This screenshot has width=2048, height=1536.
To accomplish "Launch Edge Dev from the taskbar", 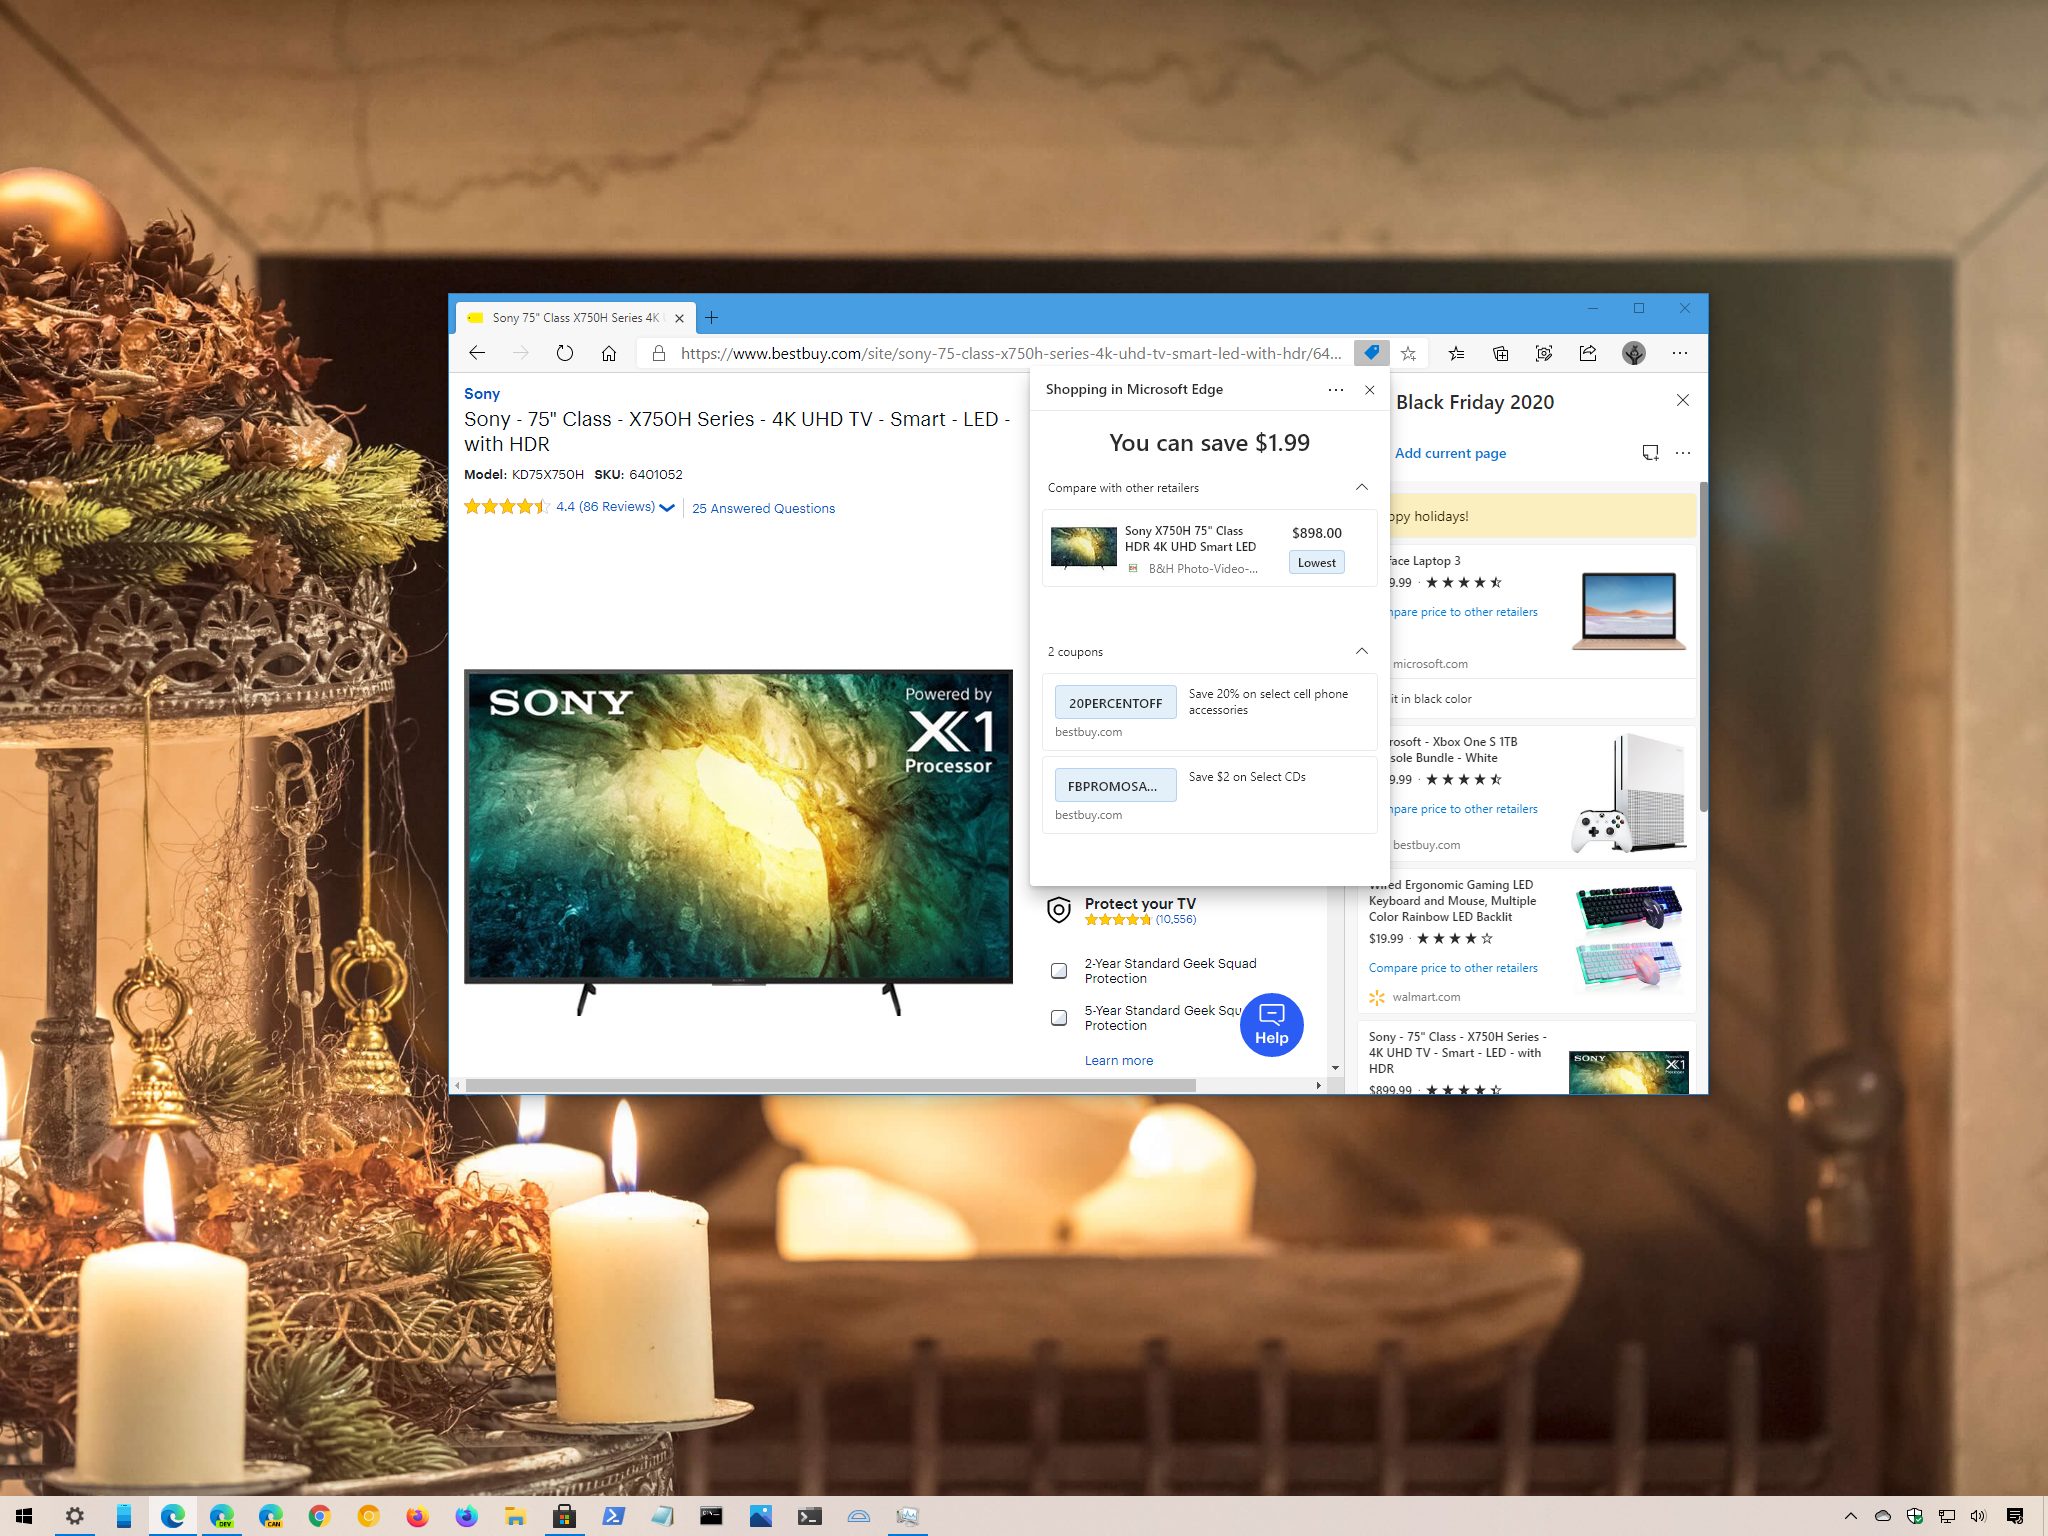I will coord(221,1516).
